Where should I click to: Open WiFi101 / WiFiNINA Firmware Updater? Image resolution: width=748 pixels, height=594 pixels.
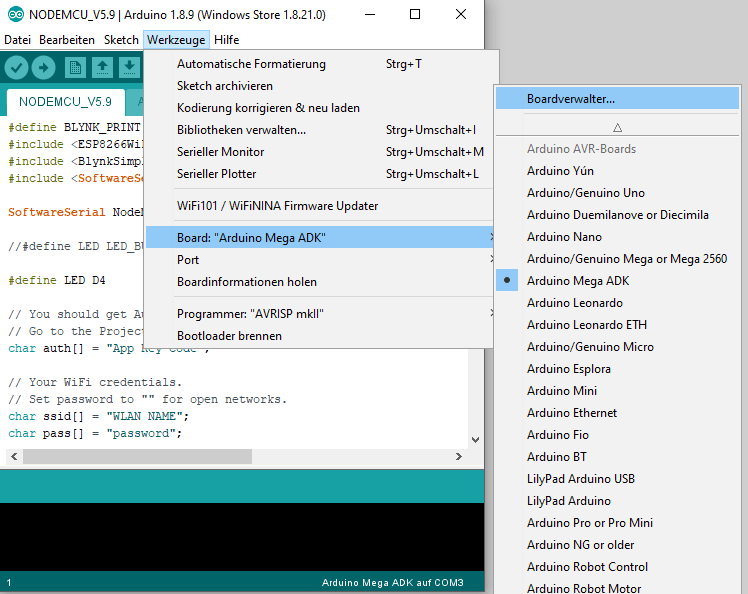(x=319, y=206)
